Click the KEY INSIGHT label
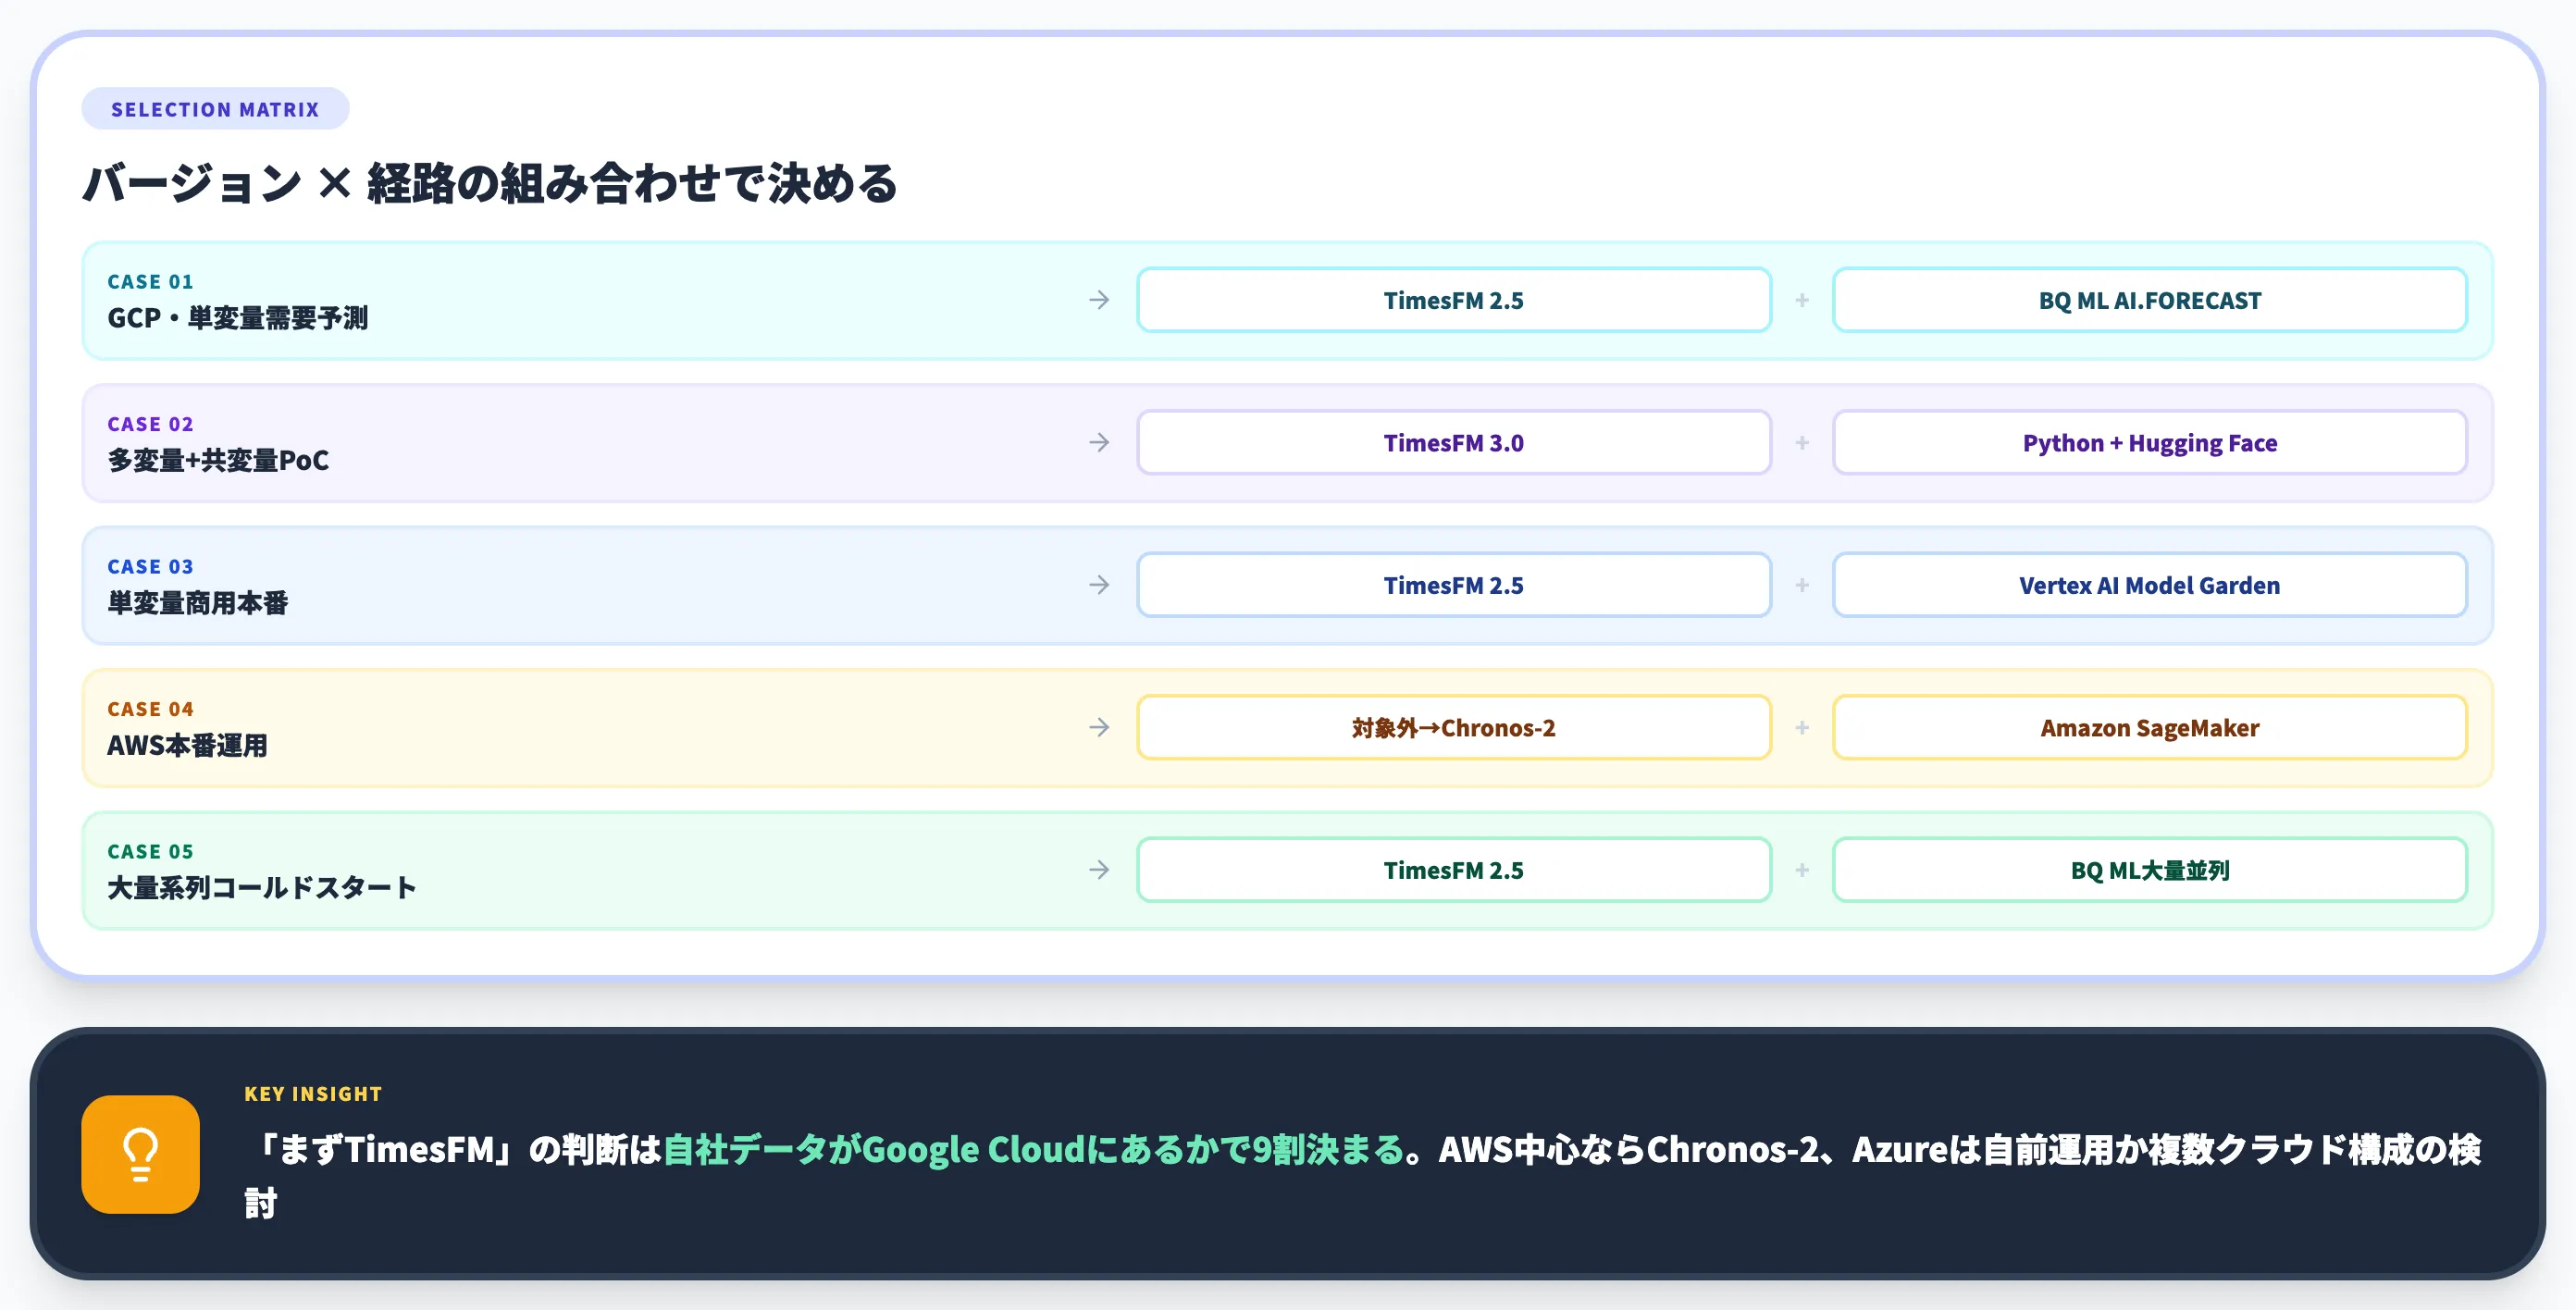The width and height of the screenshot is (2576, 1310). point(313,1094)
